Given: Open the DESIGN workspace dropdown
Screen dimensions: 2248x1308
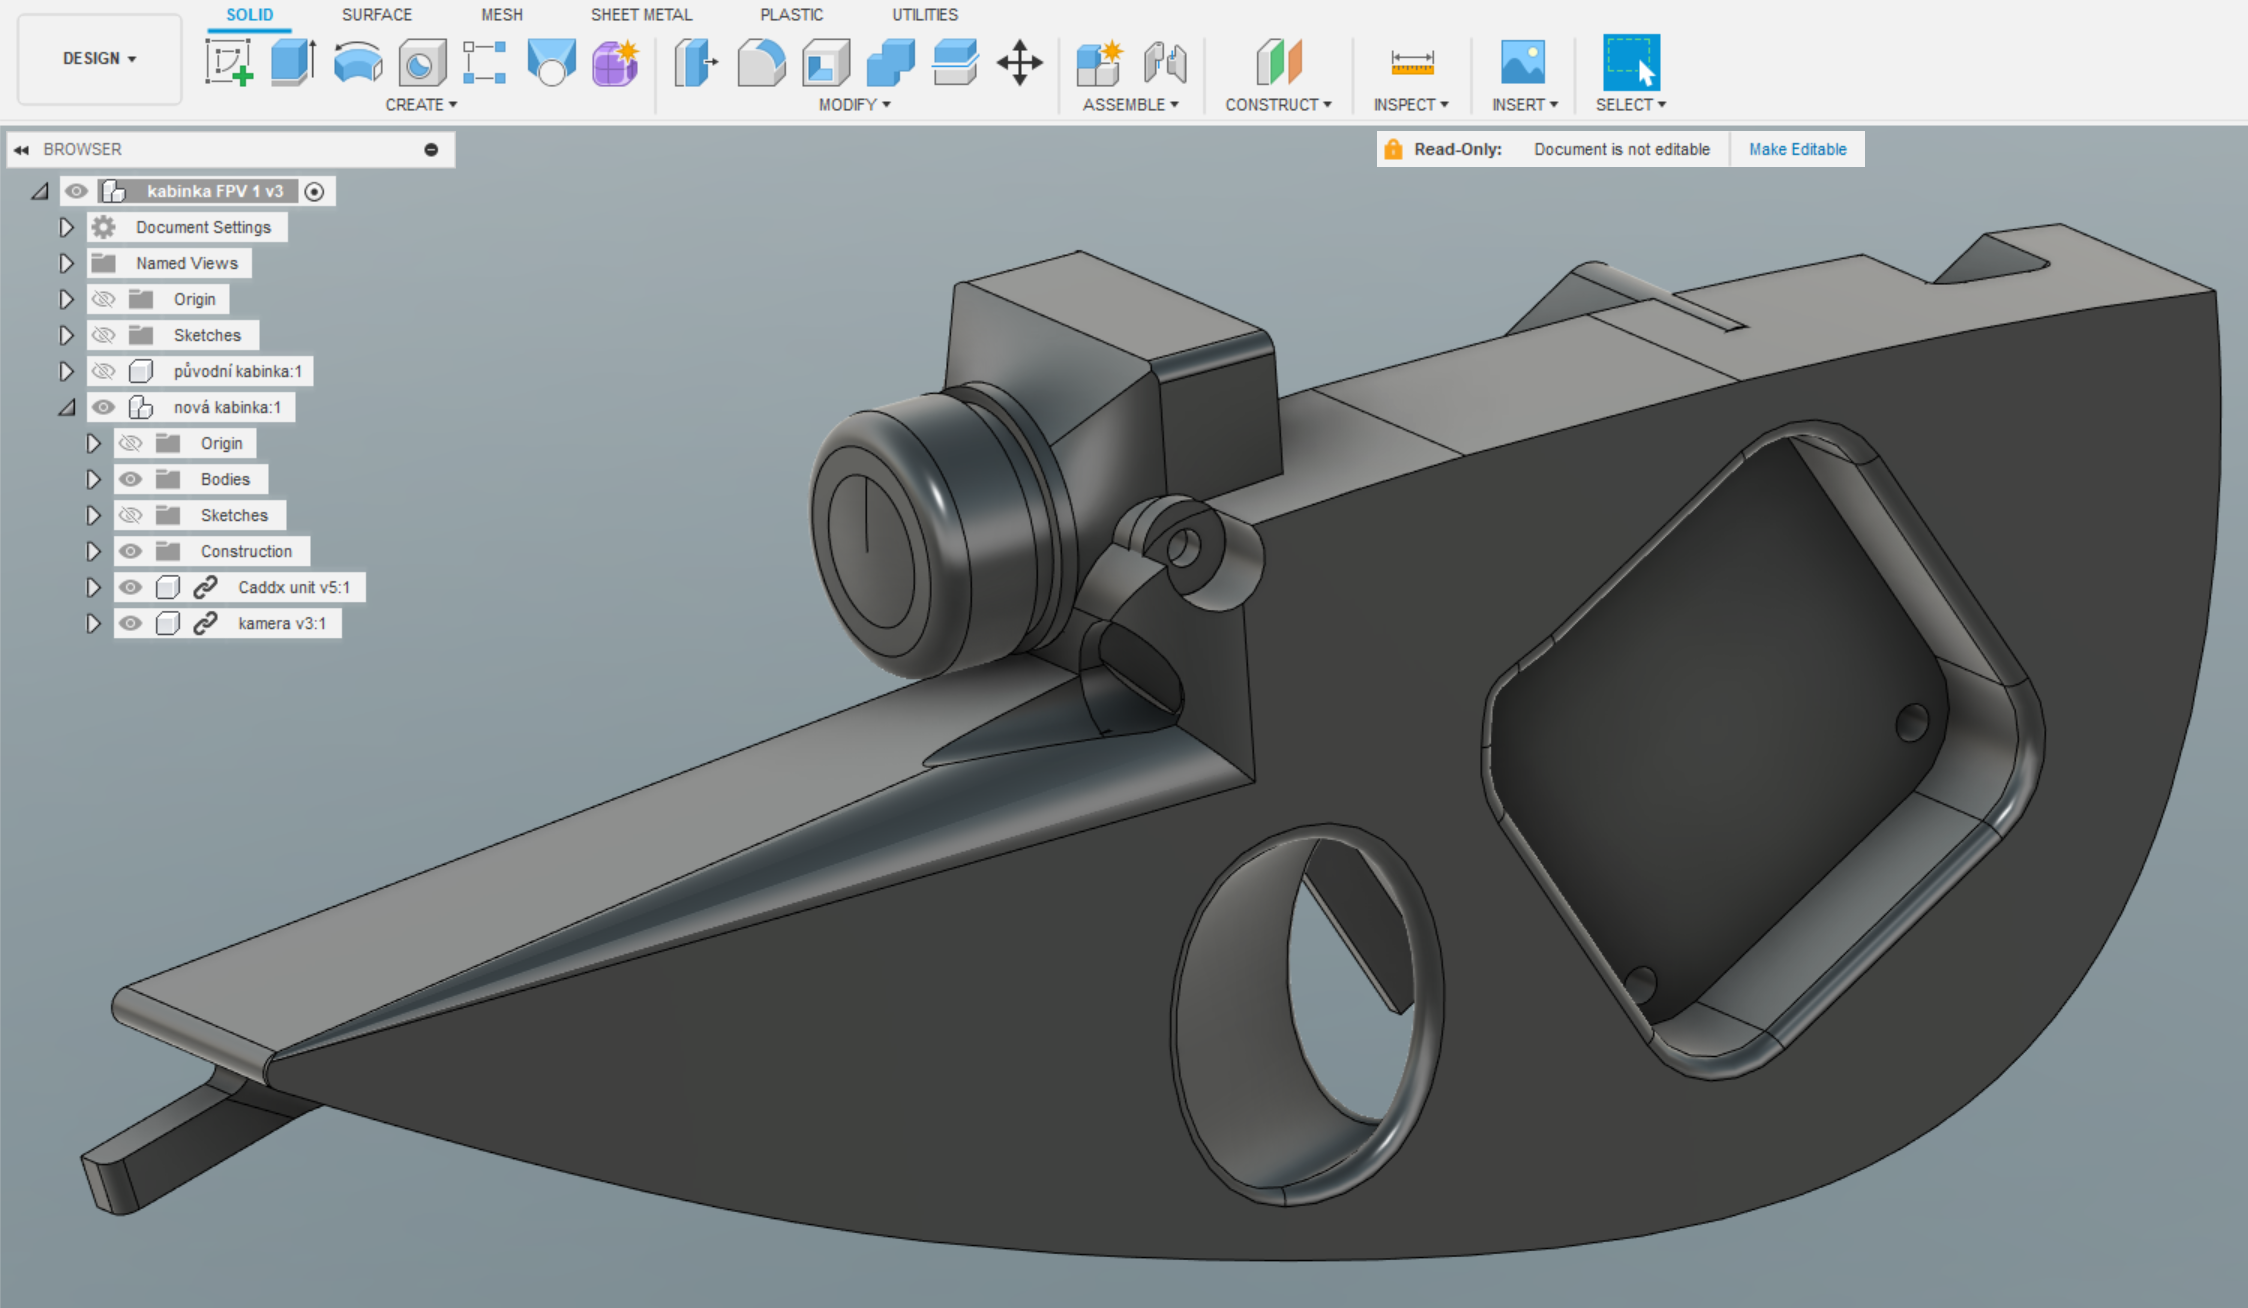Looking at the screenshot, I should point(99,58).
